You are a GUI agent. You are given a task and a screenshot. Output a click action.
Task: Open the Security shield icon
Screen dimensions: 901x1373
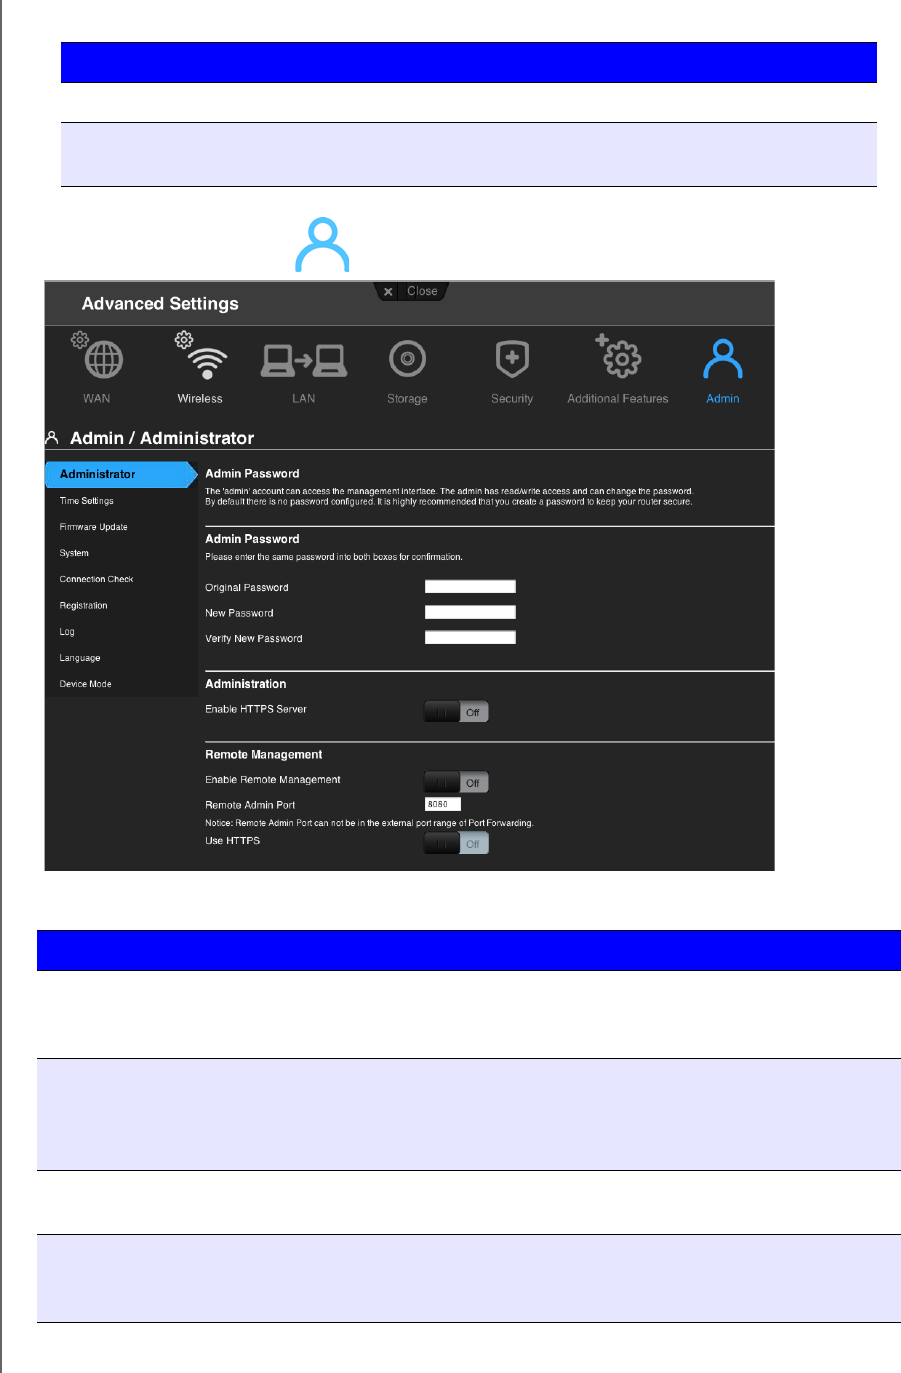point(512,359)
